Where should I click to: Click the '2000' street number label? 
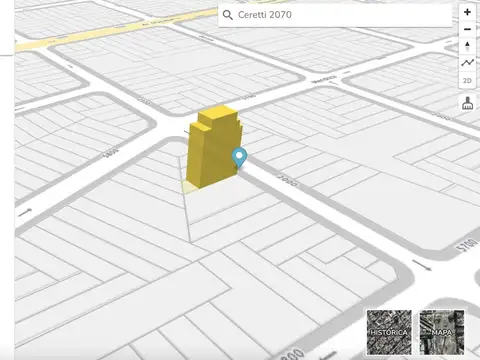click(x=288, y=181)
